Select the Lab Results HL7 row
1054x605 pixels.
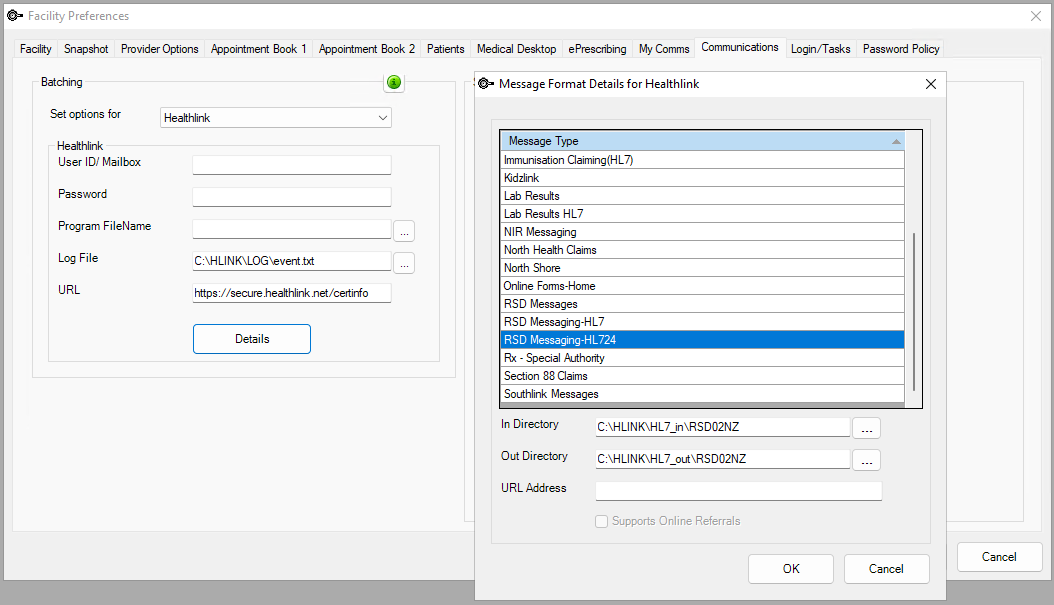702,214
